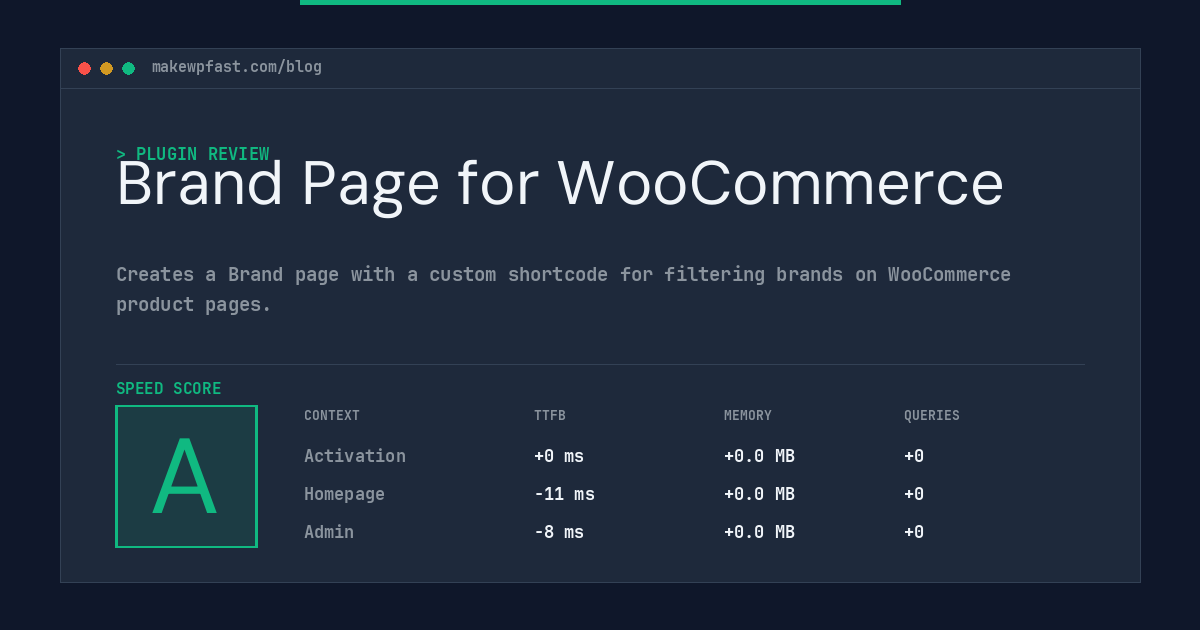Click the green window dot
This screenshot has height=630, width=1200.
pyautogui.click(x=128, y=68)
